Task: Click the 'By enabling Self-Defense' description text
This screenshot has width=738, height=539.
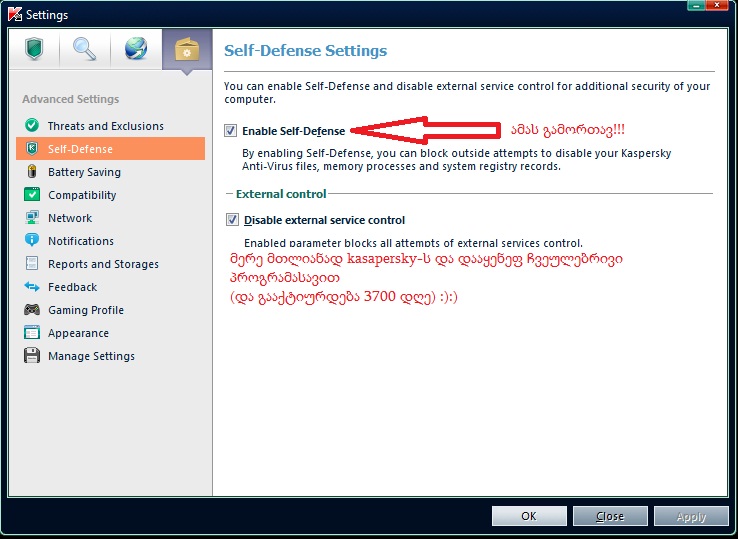Action: coord(457,160)
